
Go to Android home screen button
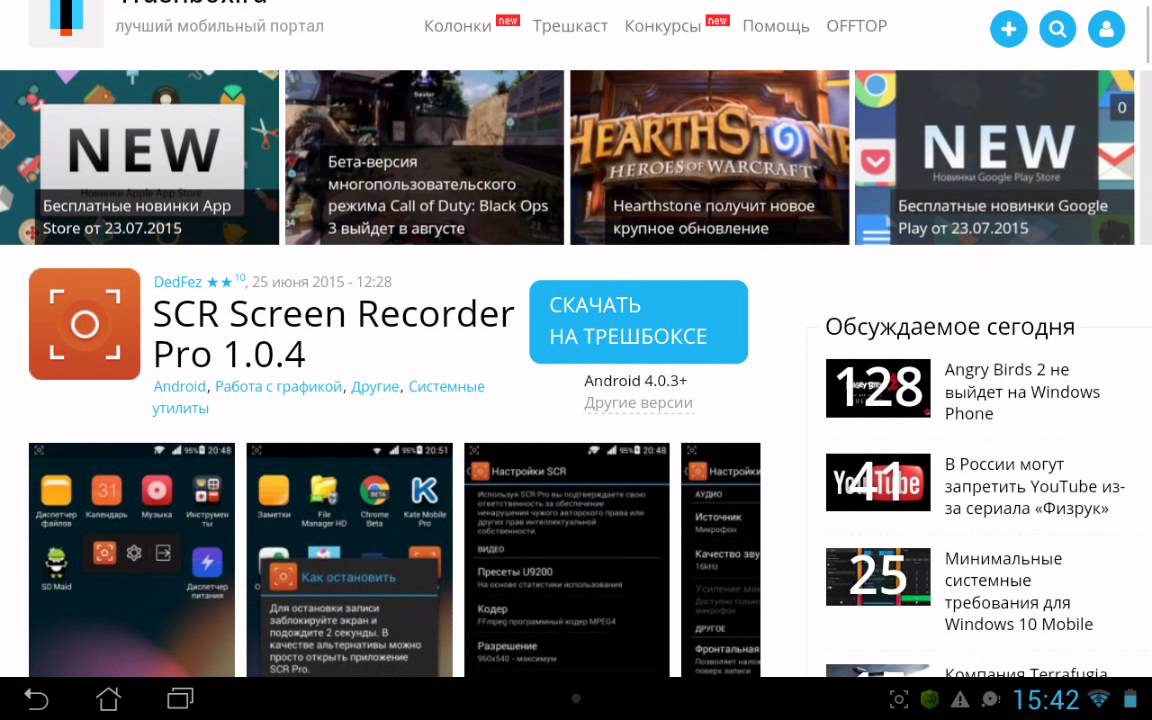coord(109,698)
